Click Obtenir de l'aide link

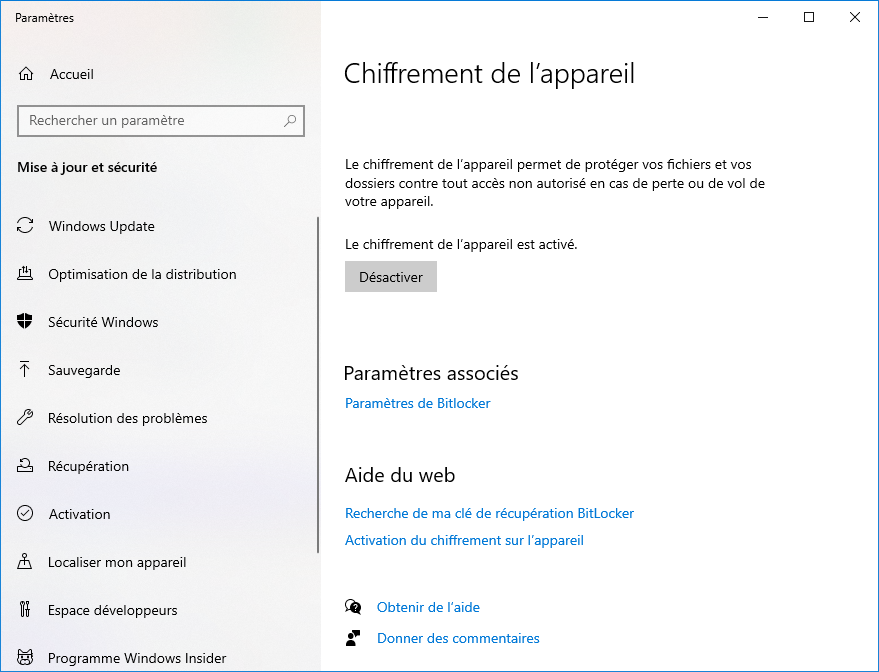point(428,608)
